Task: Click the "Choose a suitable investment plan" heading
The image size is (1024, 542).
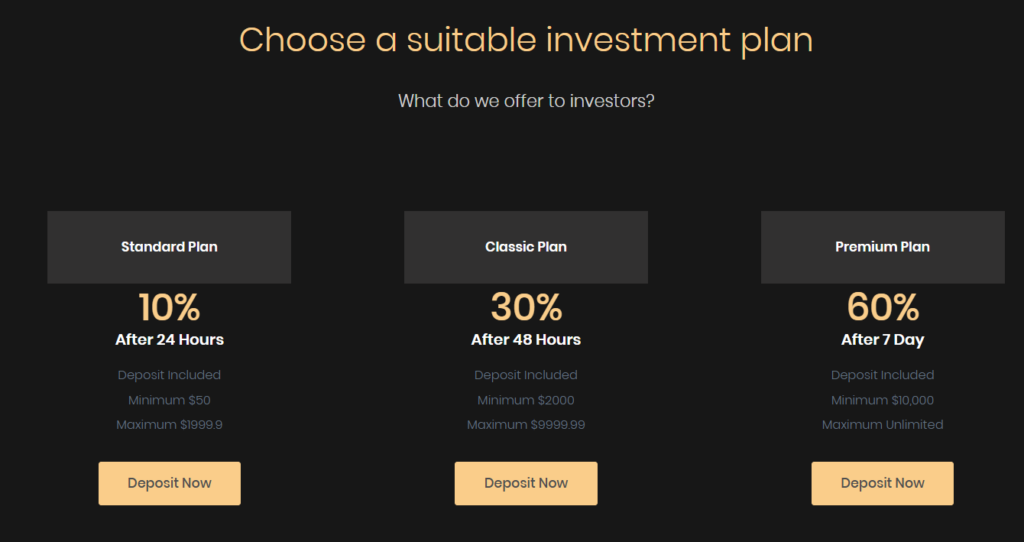Action: coord(526,40)
